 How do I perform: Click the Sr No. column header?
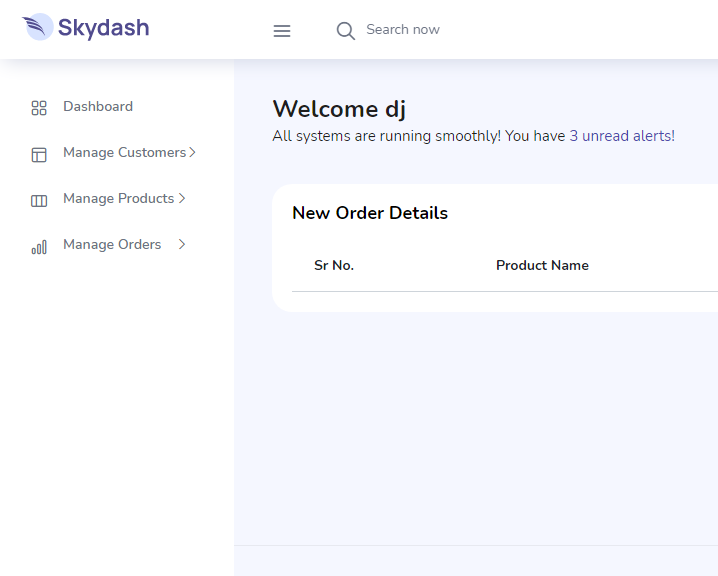click(x=334, y=265)
